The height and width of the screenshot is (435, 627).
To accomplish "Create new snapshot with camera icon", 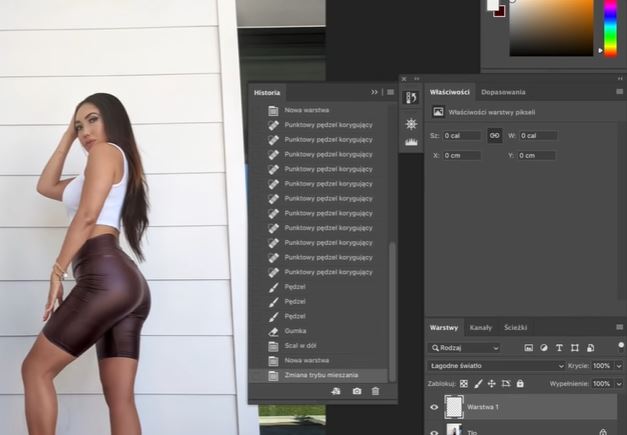I will pos(357,391).
